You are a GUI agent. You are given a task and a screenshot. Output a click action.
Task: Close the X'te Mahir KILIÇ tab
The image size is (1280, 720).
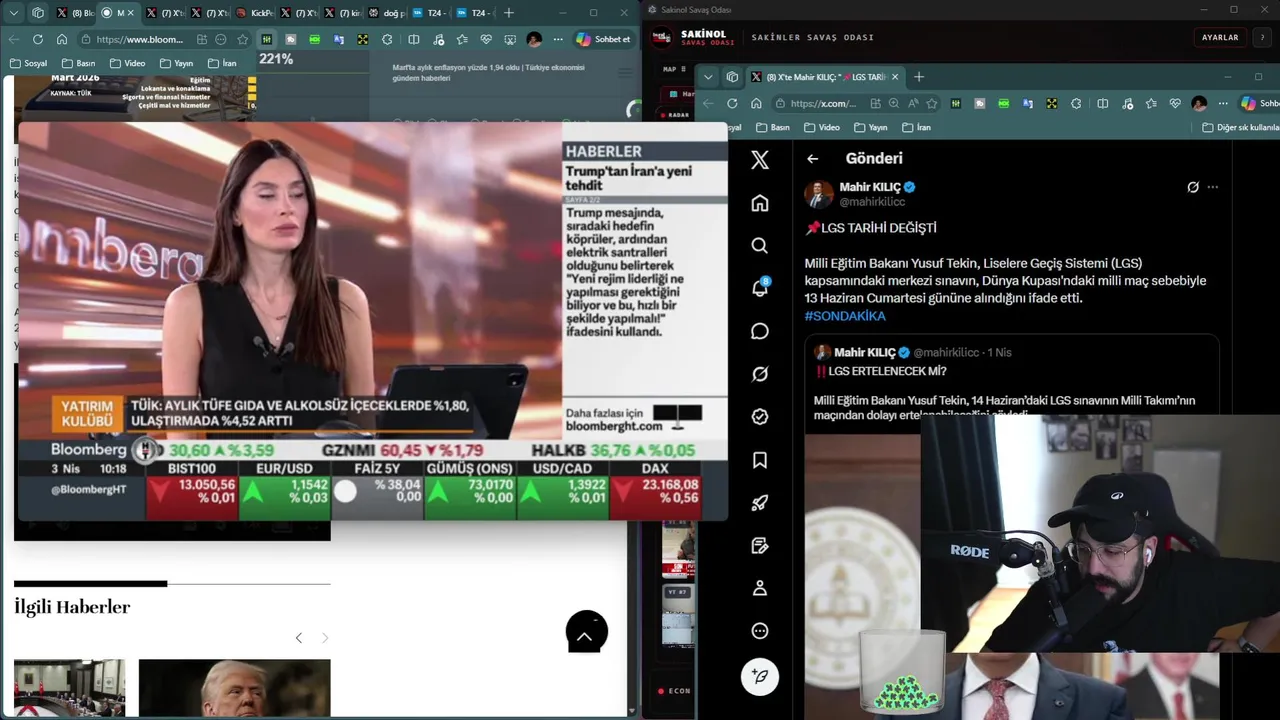click(895, 77)
